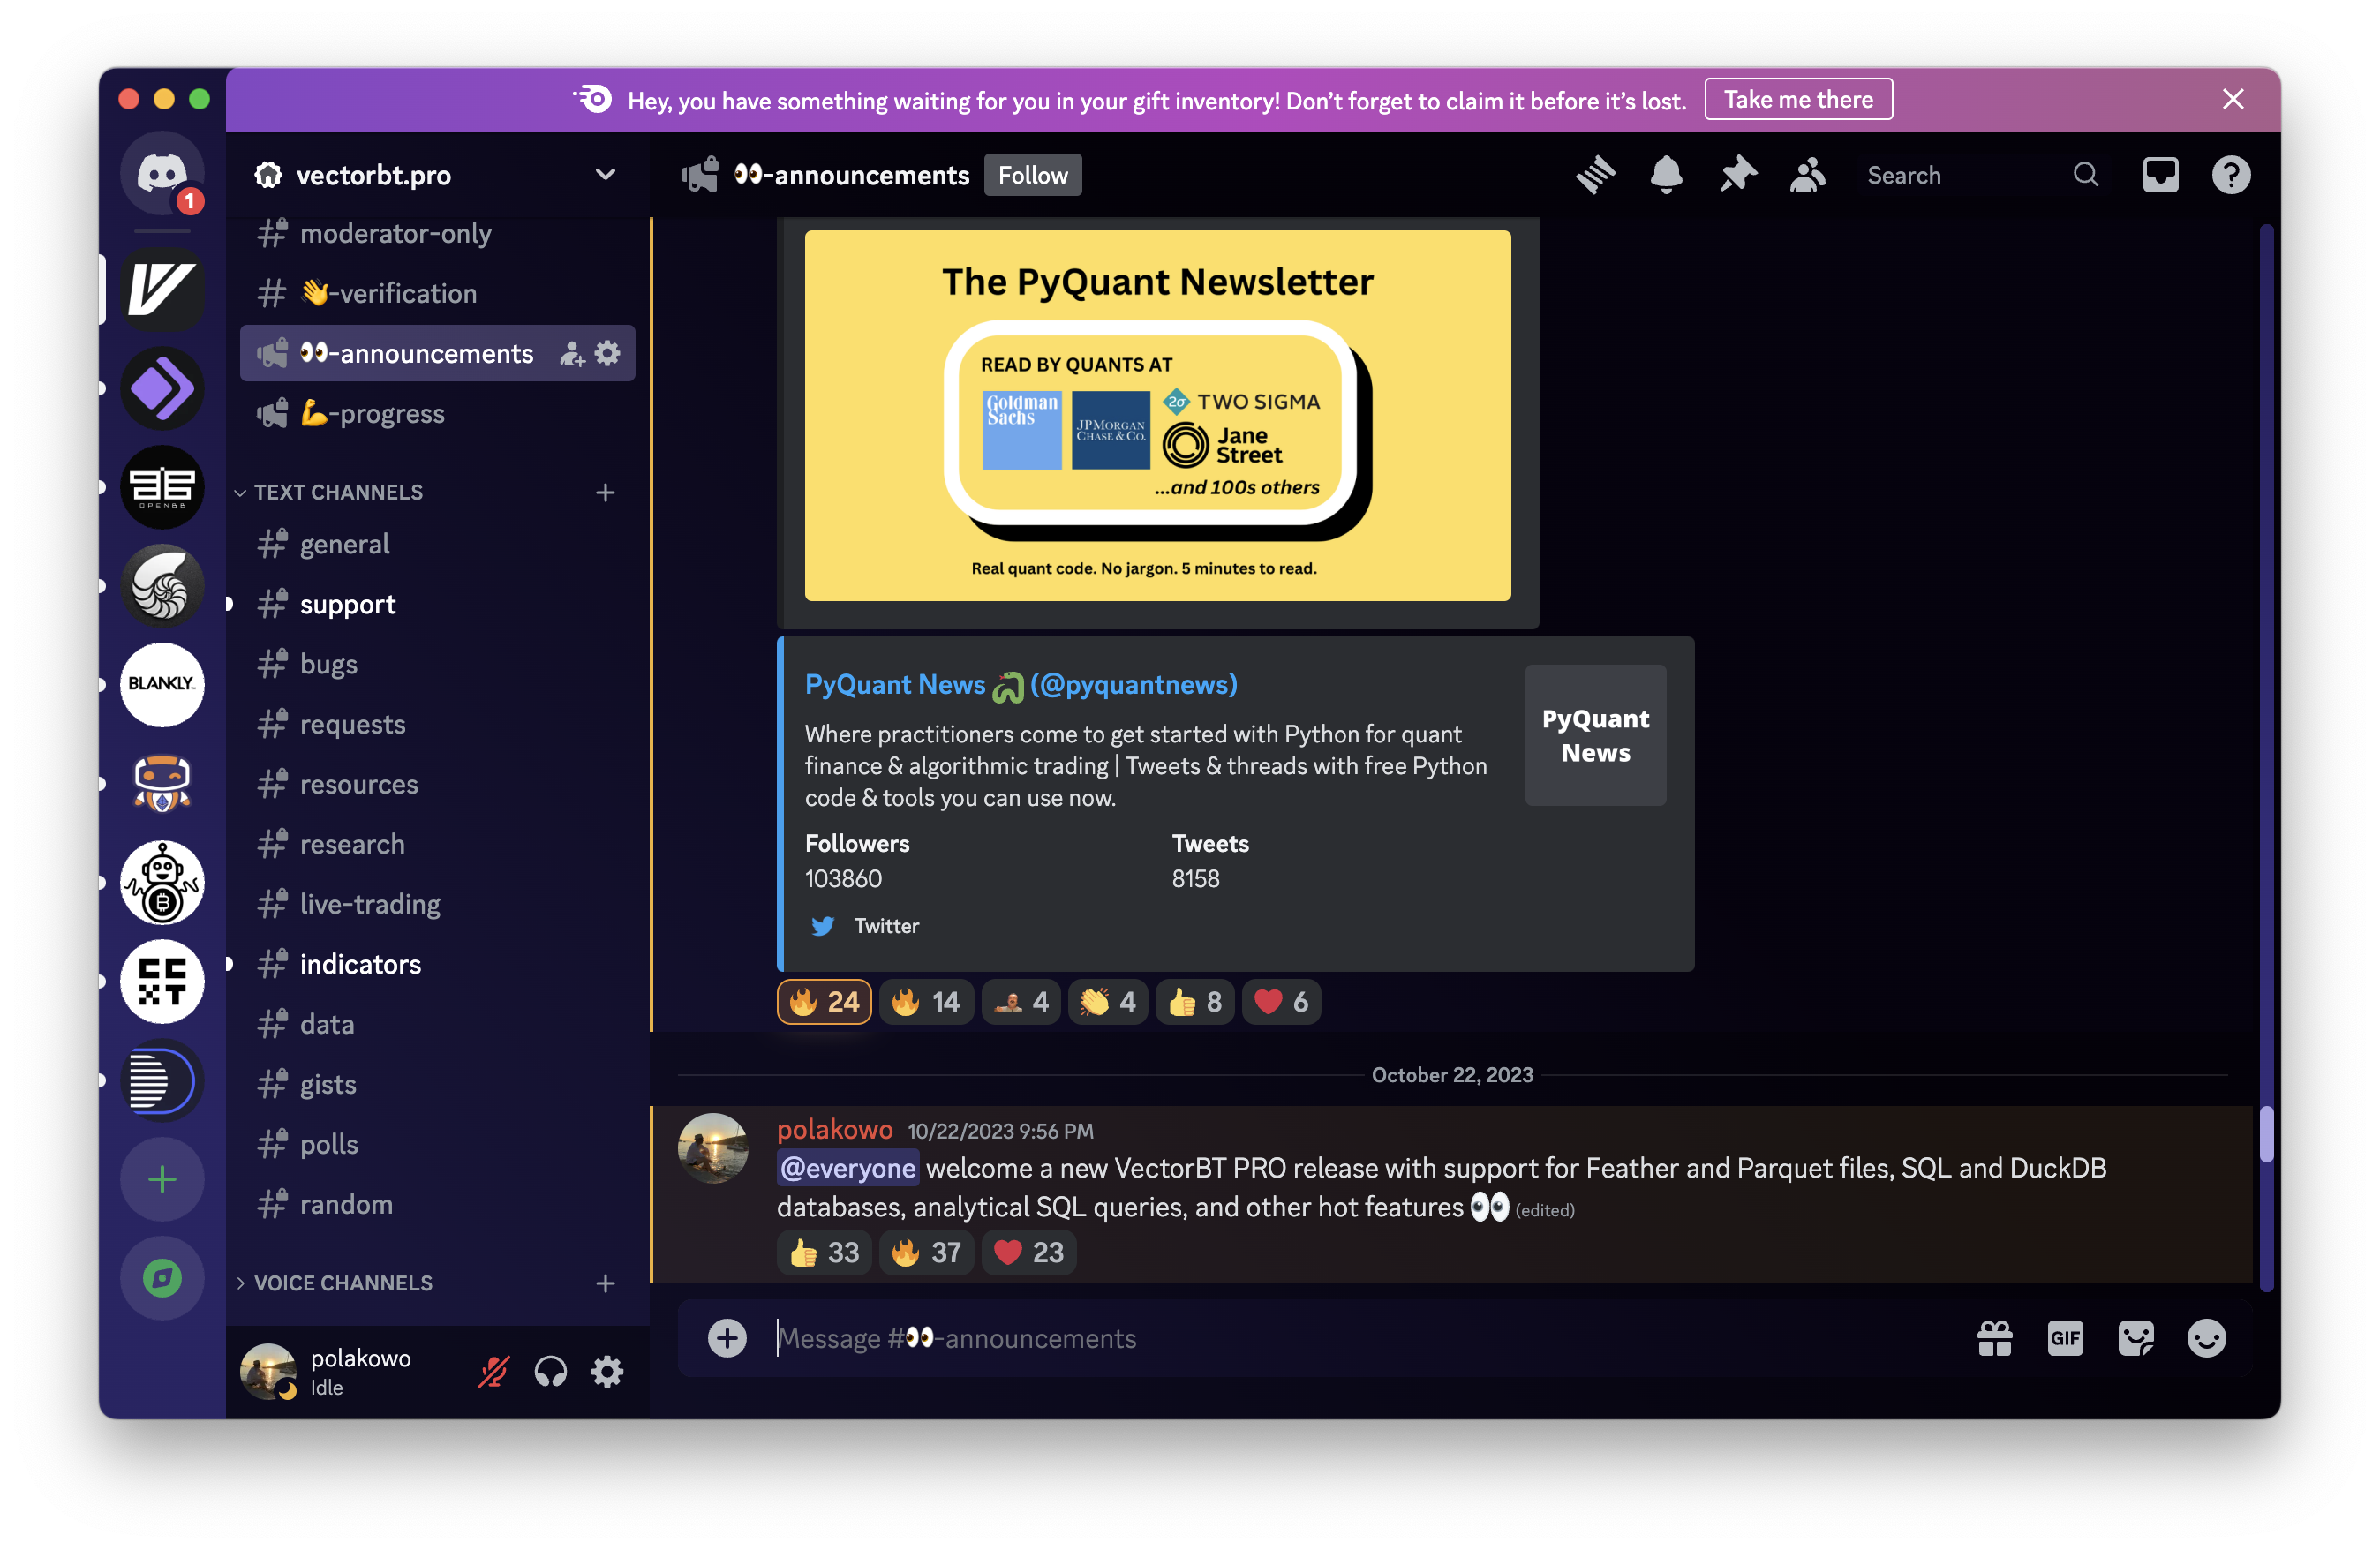Screen dimensions: 2380x1550
Task: Open the Threads icon in header
Action: 1595,175
